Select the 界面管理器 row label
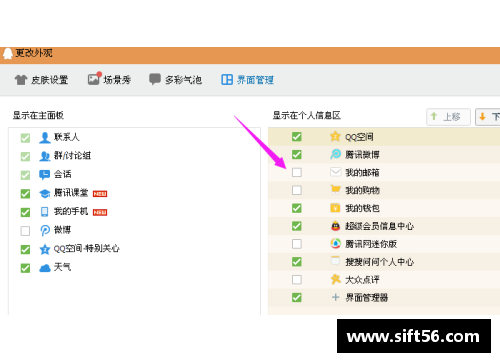The image size is (500, 362). tap(367, 297)
